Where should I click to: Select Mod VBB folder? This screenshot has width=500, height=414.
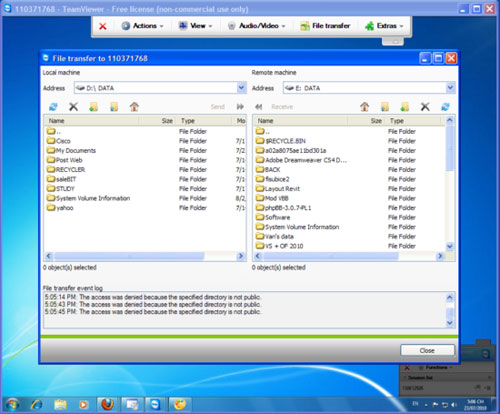(x=272, y=198)
